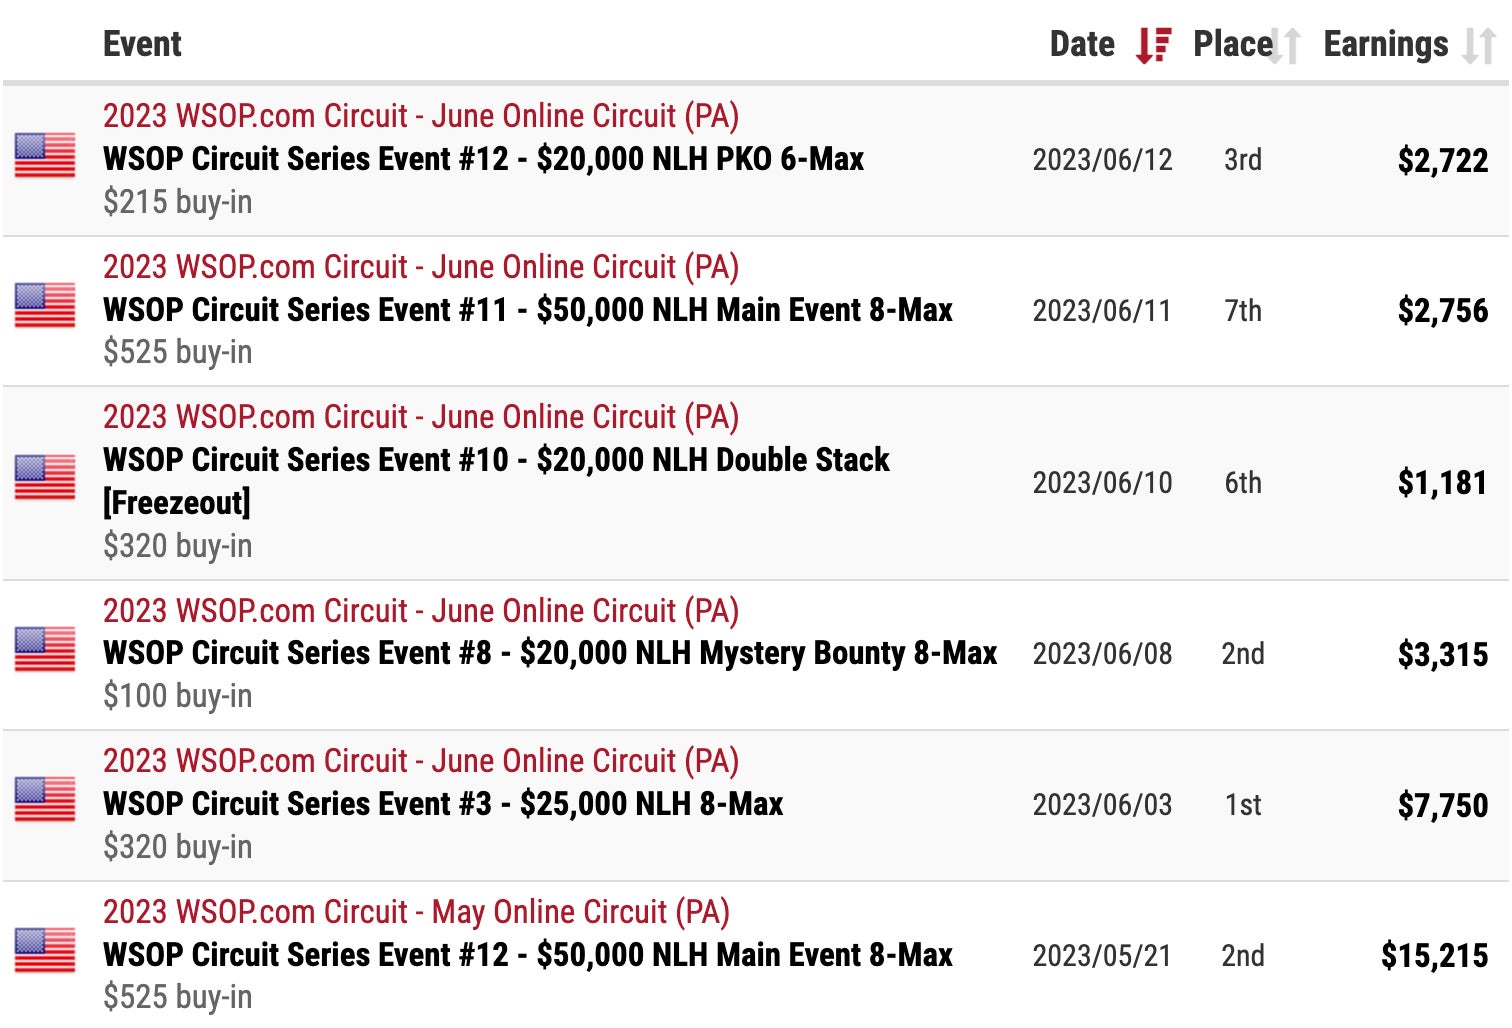Open June Online Circuit link above Event #8
This screenshot has height=1028, width=1512.
coord(420,611)
